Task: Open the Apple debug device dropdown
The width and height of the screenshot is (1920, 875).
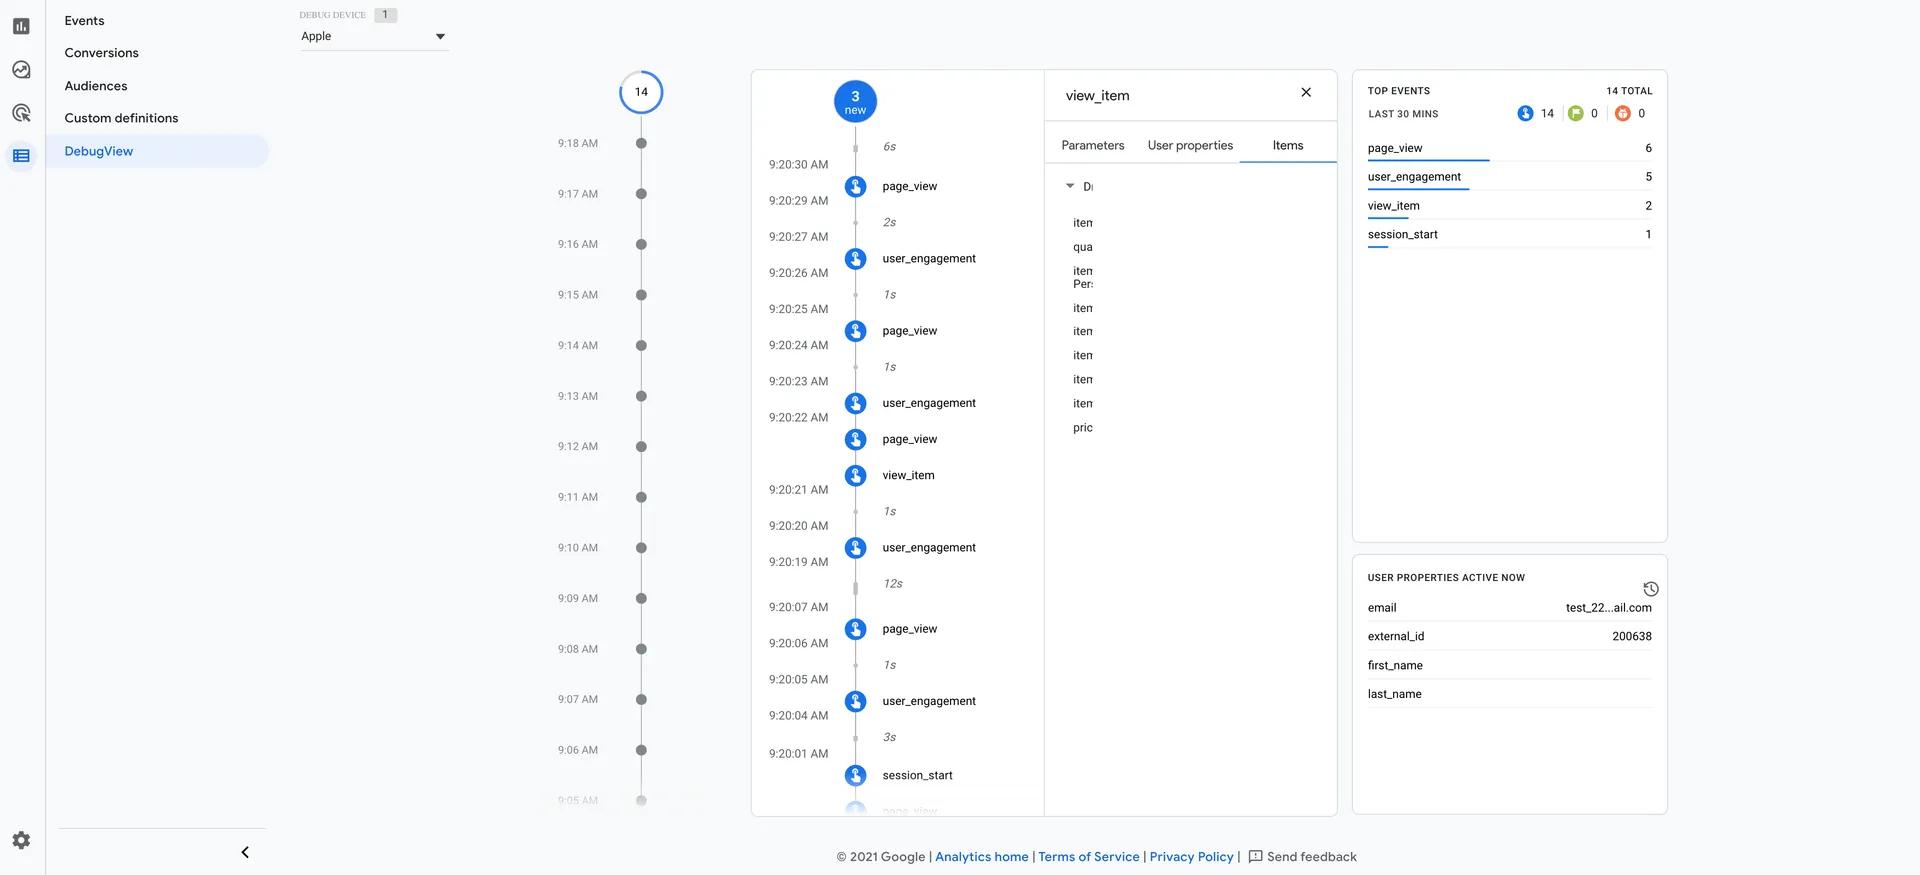Action: pos(374,36)
